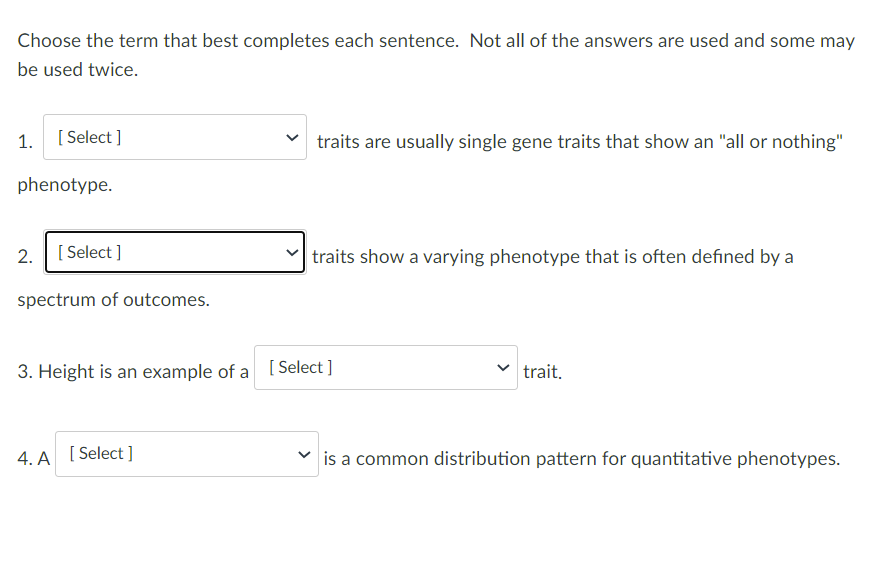Expand the answer choices for sentence 1

(x=174, y=137)
